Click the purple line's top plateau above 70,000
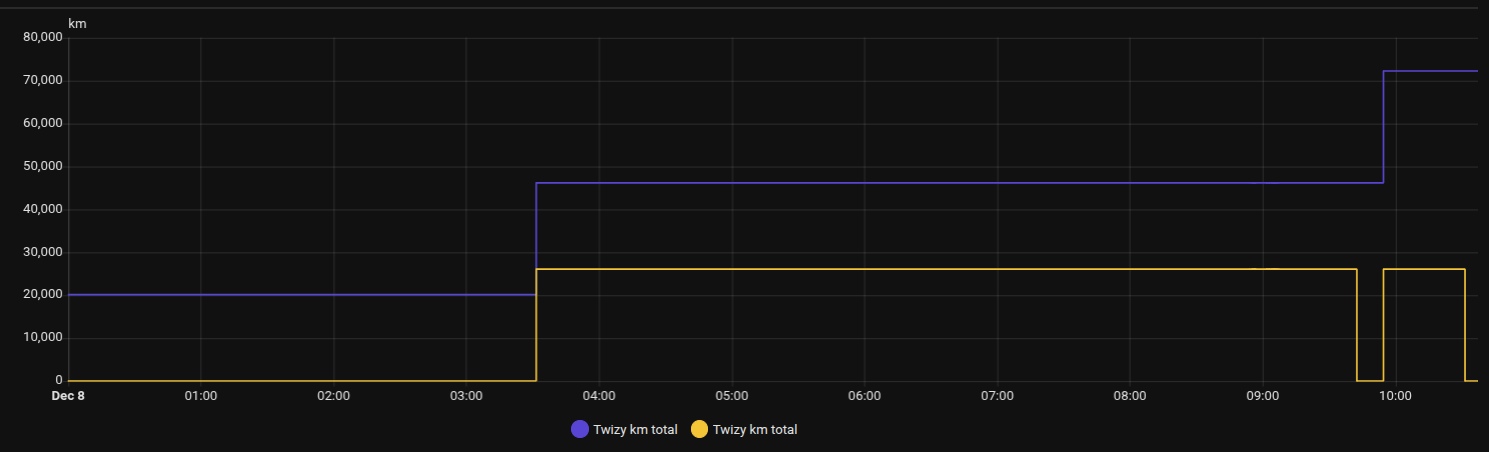The width and height of the screenshot is (1489, 452). [x=1430, y=71]
